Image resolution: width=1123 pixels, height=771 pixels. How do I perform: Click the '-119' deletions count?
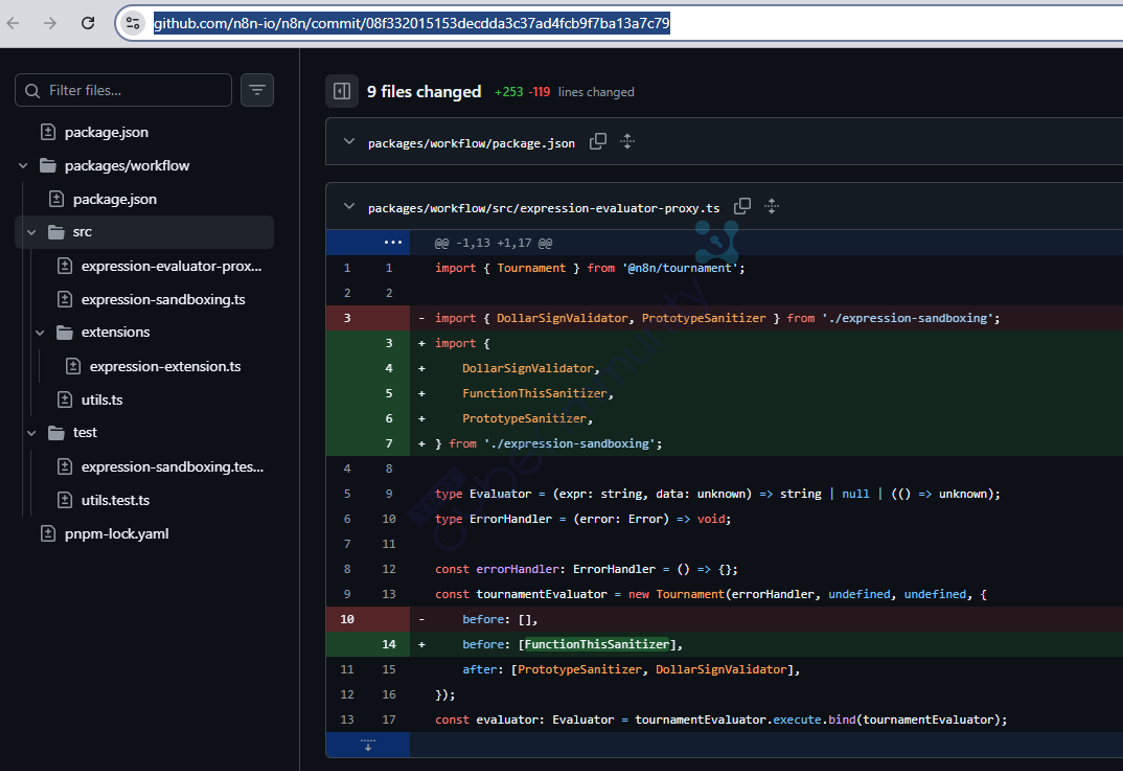(539, 92)
